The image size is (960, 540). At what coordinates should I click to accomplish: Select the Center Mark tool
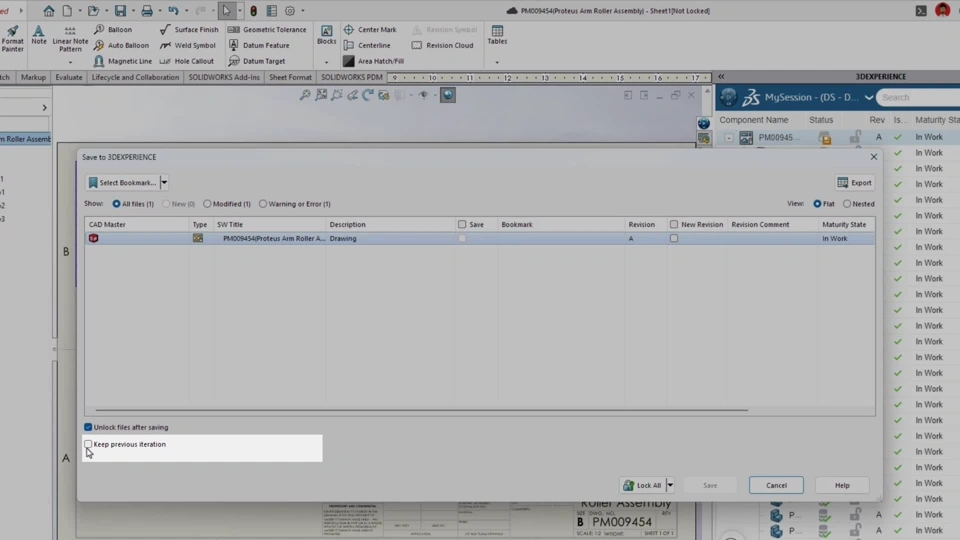370,29
